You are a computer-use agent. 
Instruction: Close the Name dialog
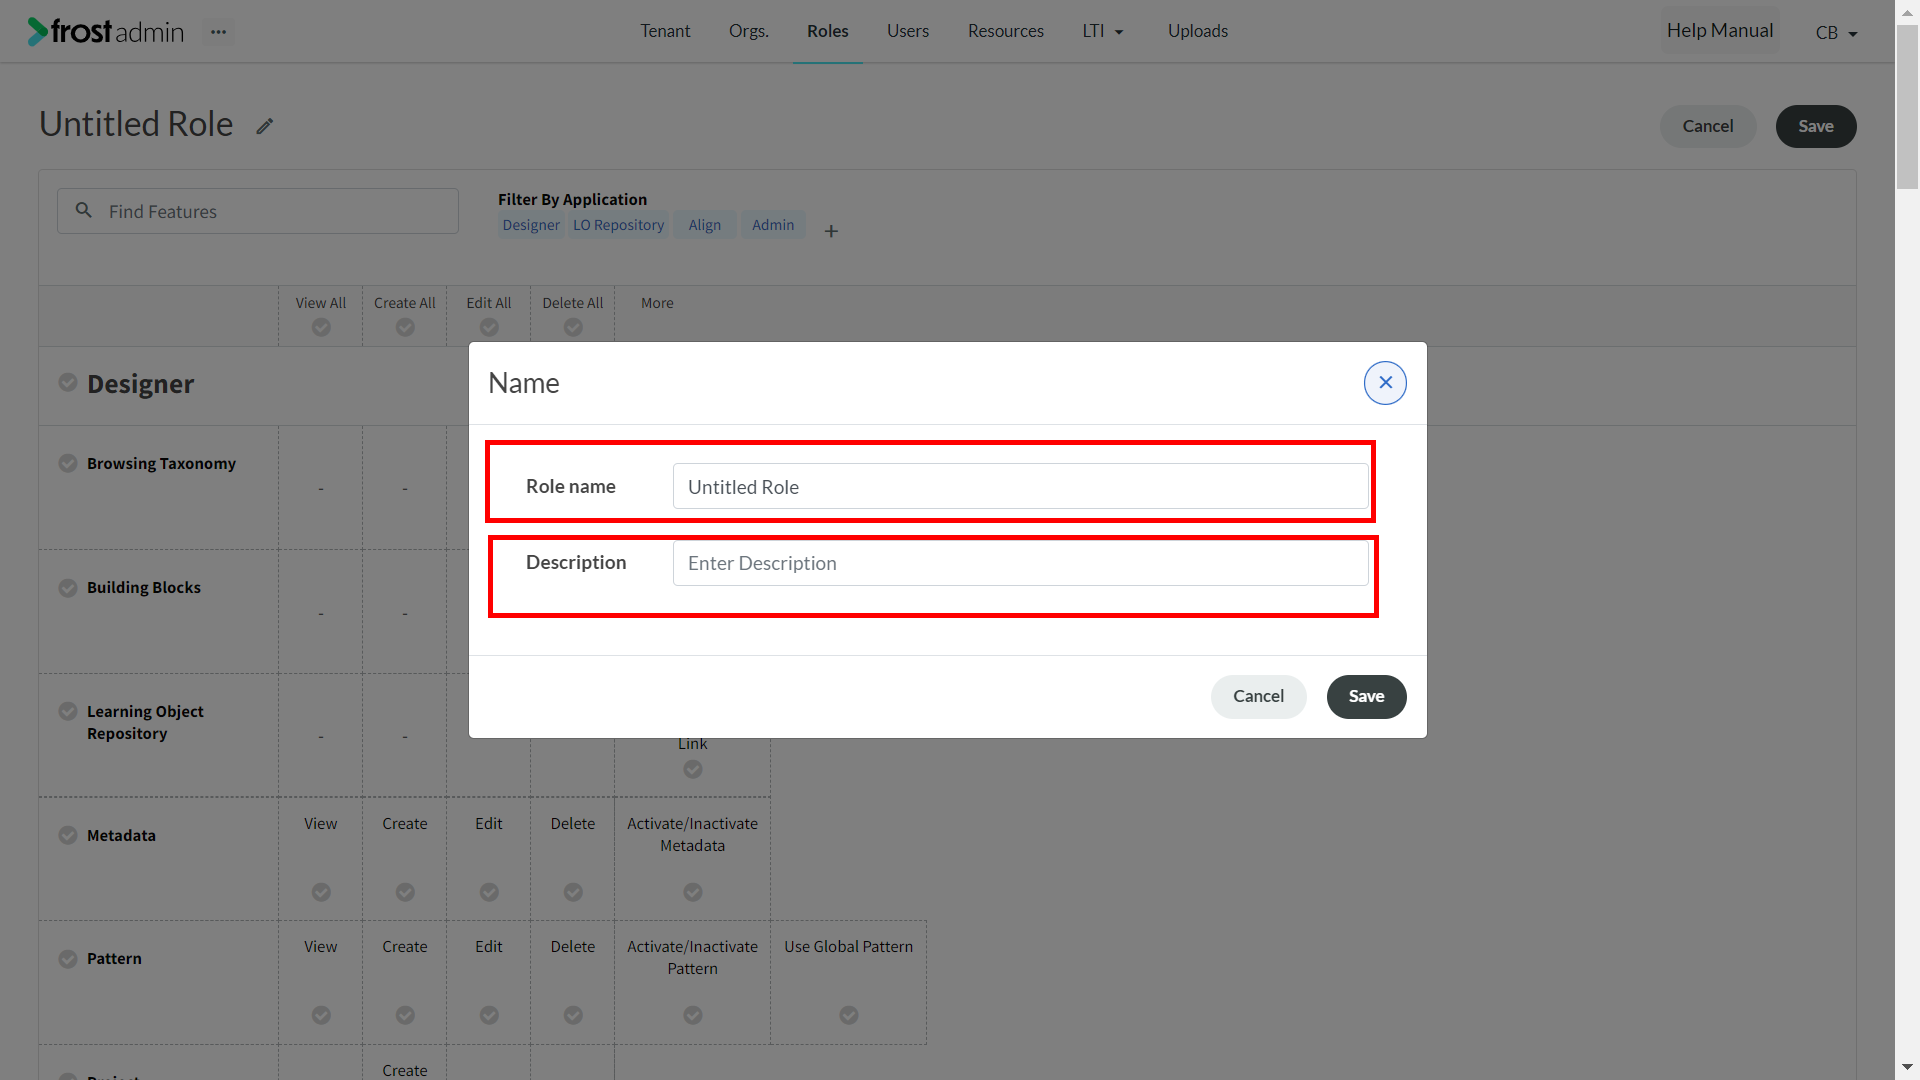coord(1385,383)
